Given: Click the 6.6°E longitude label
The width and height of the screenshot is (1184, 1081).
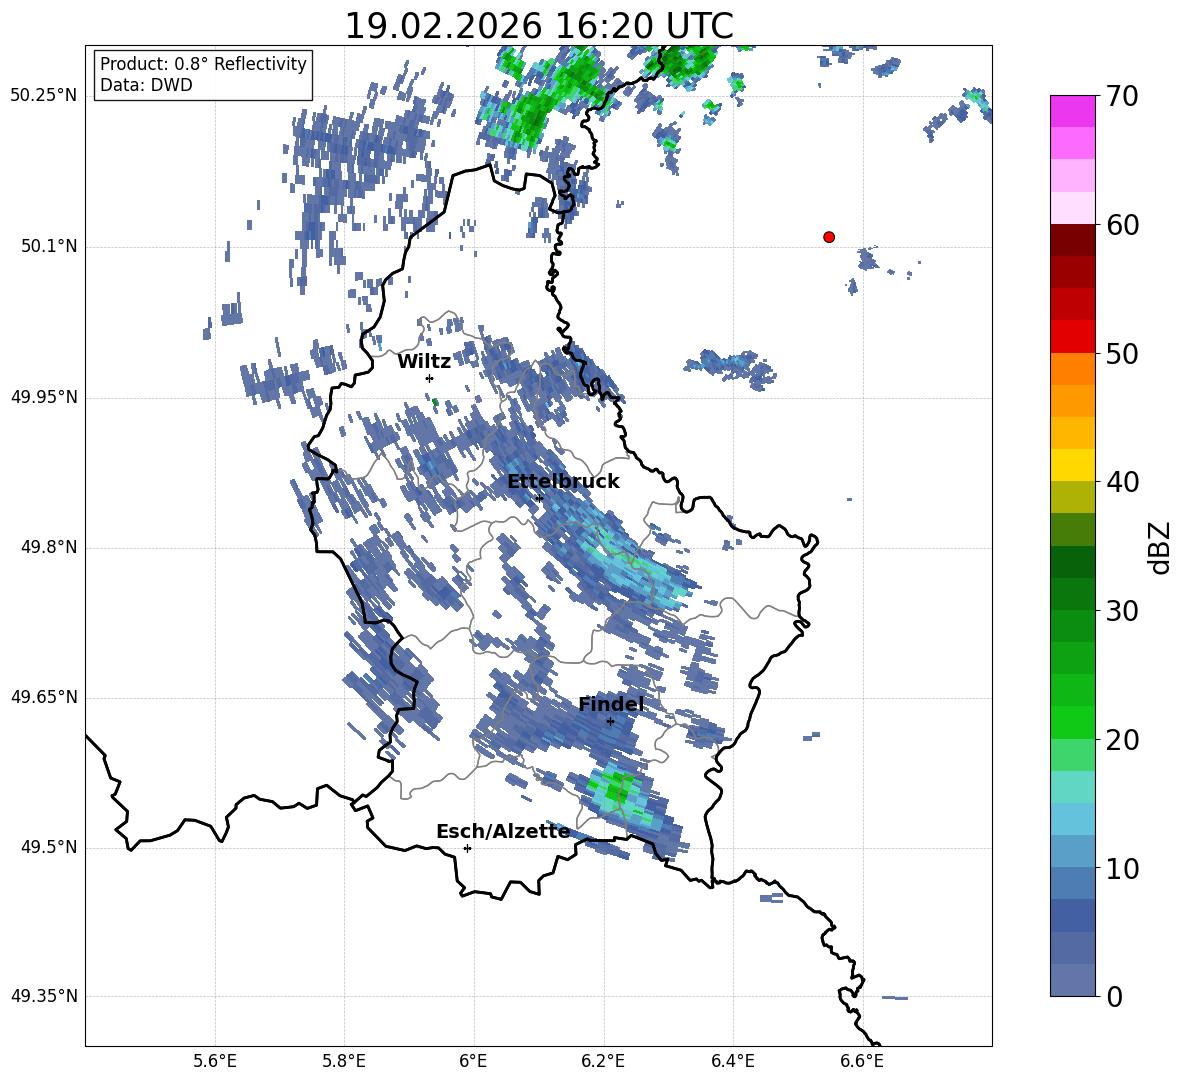Looking at the screenshot, I should point(862,1061).
